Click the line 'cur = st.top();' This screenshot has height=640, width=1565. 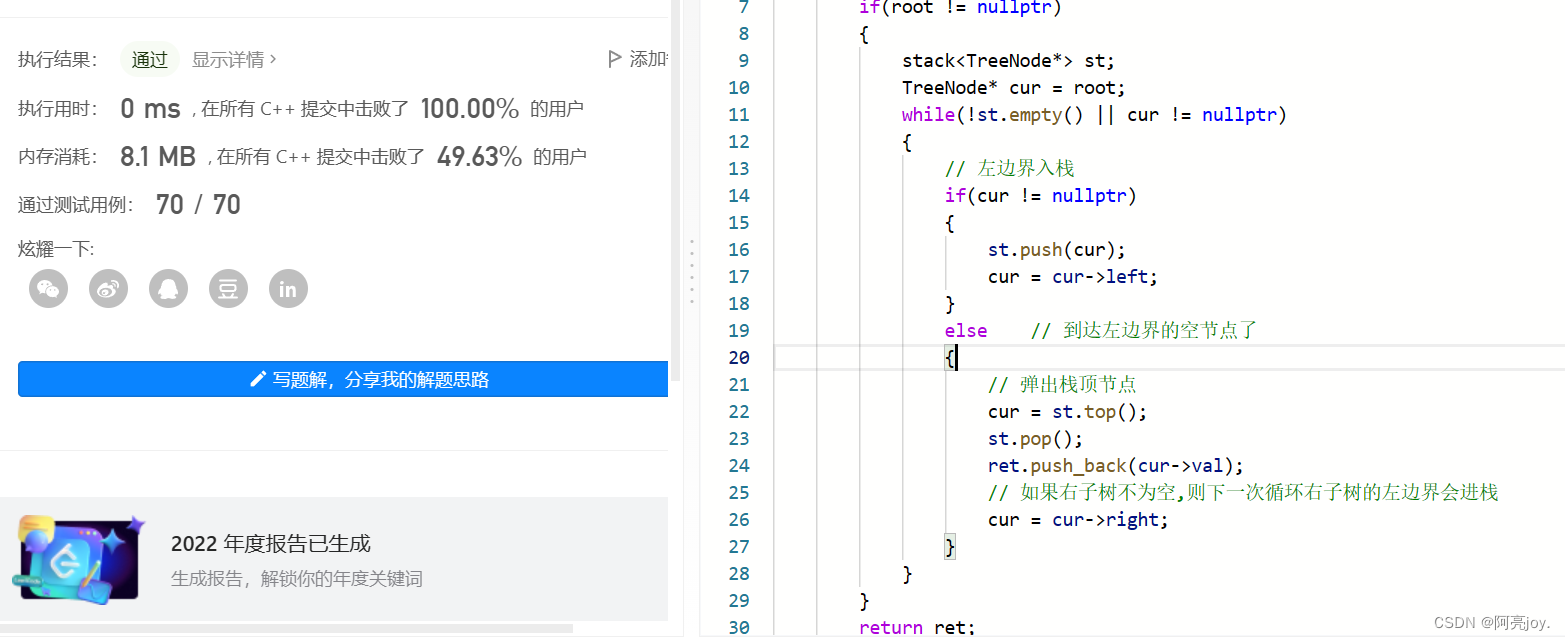pyautogui.click(x=1067, y=412)
